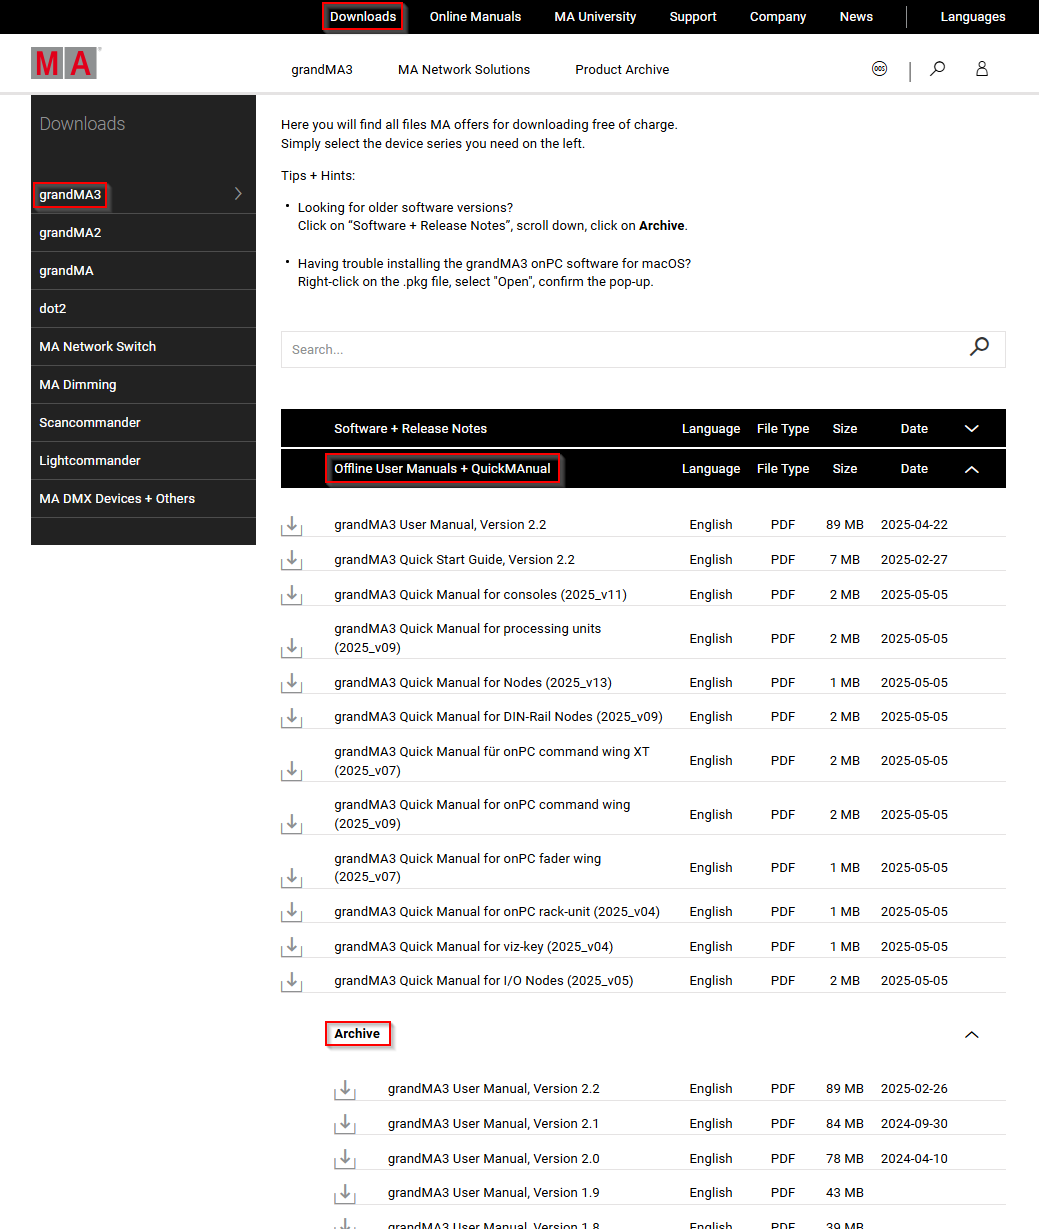
Task: Expand grandMA3 sidebar arrow
Action: coord(238,194)
